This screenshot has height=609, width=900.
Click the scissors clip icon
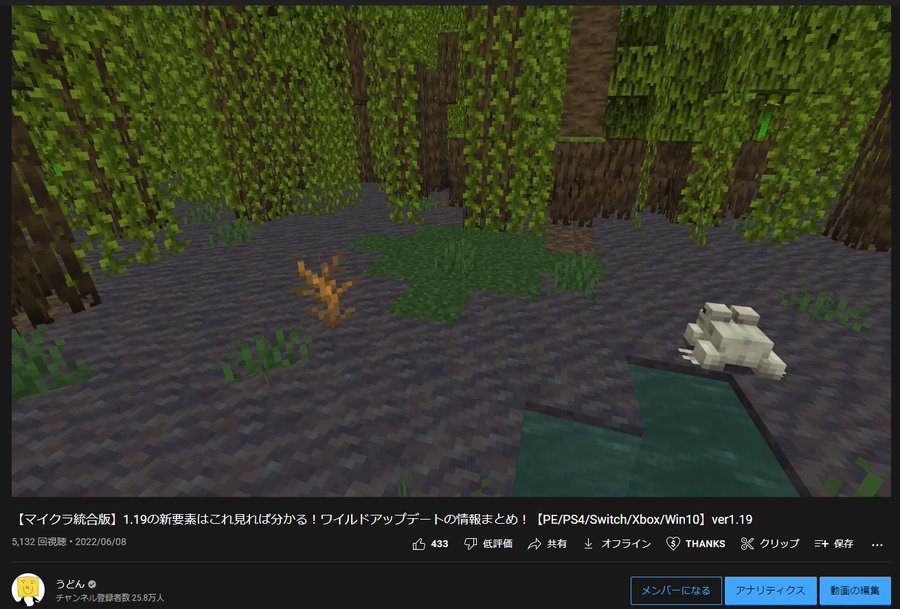tap(747, 544)
